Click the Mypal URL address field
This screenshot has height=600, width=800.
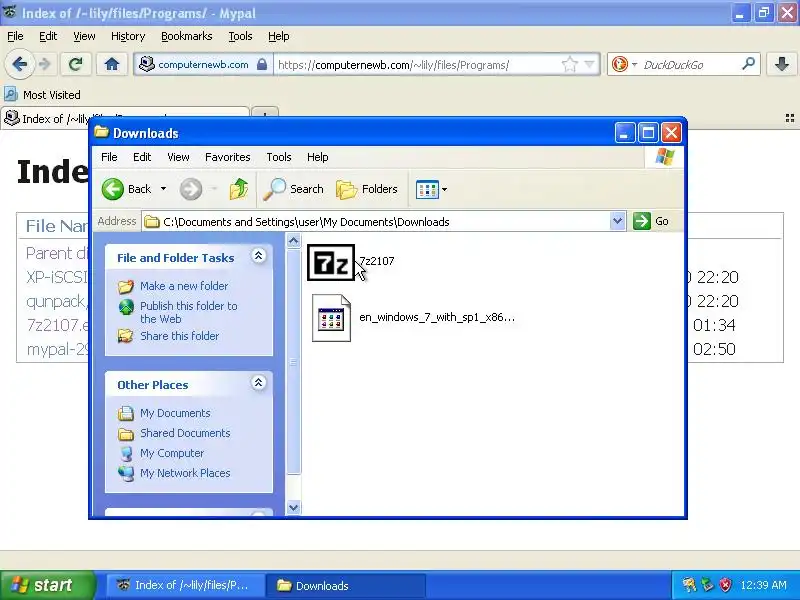(417, 65)
